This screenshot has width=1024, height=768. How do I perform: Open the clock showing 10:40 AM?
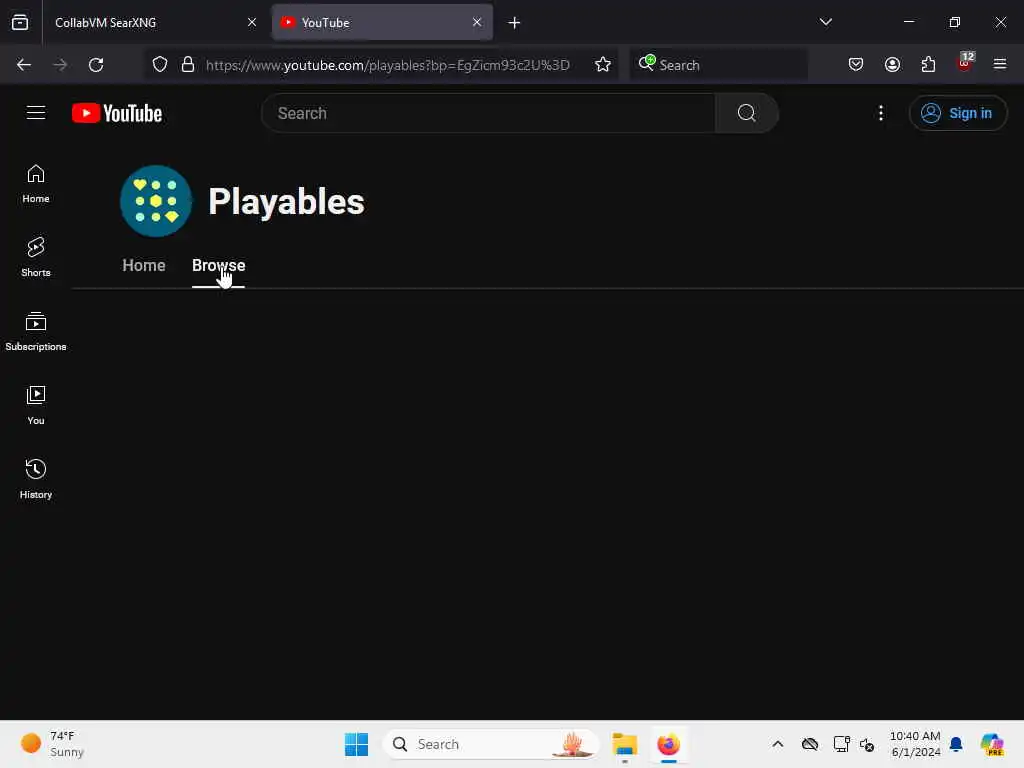(915, 744)
